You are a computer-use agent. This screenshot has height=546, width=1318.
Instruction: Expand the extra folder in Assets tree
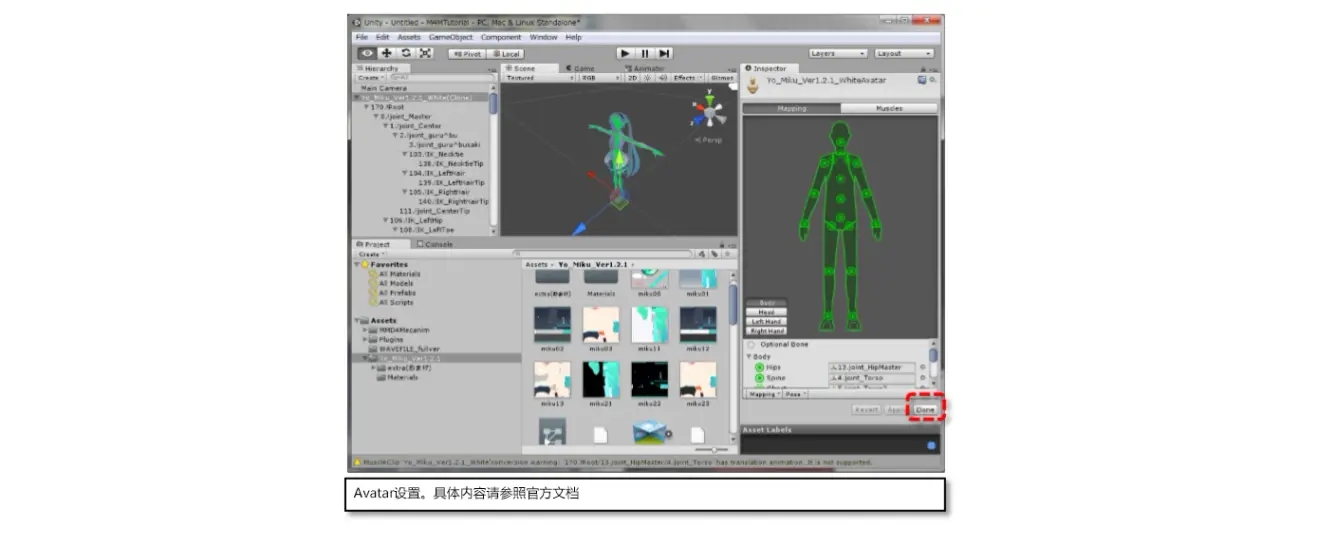[x=374, y=367]
